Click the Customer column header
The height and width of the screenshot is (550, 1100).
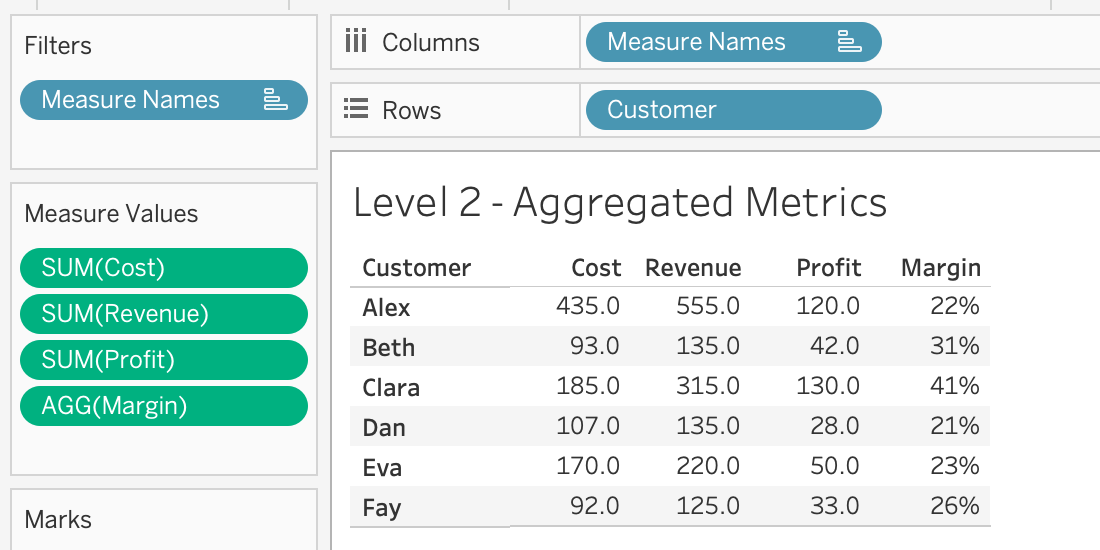point(416,268)
